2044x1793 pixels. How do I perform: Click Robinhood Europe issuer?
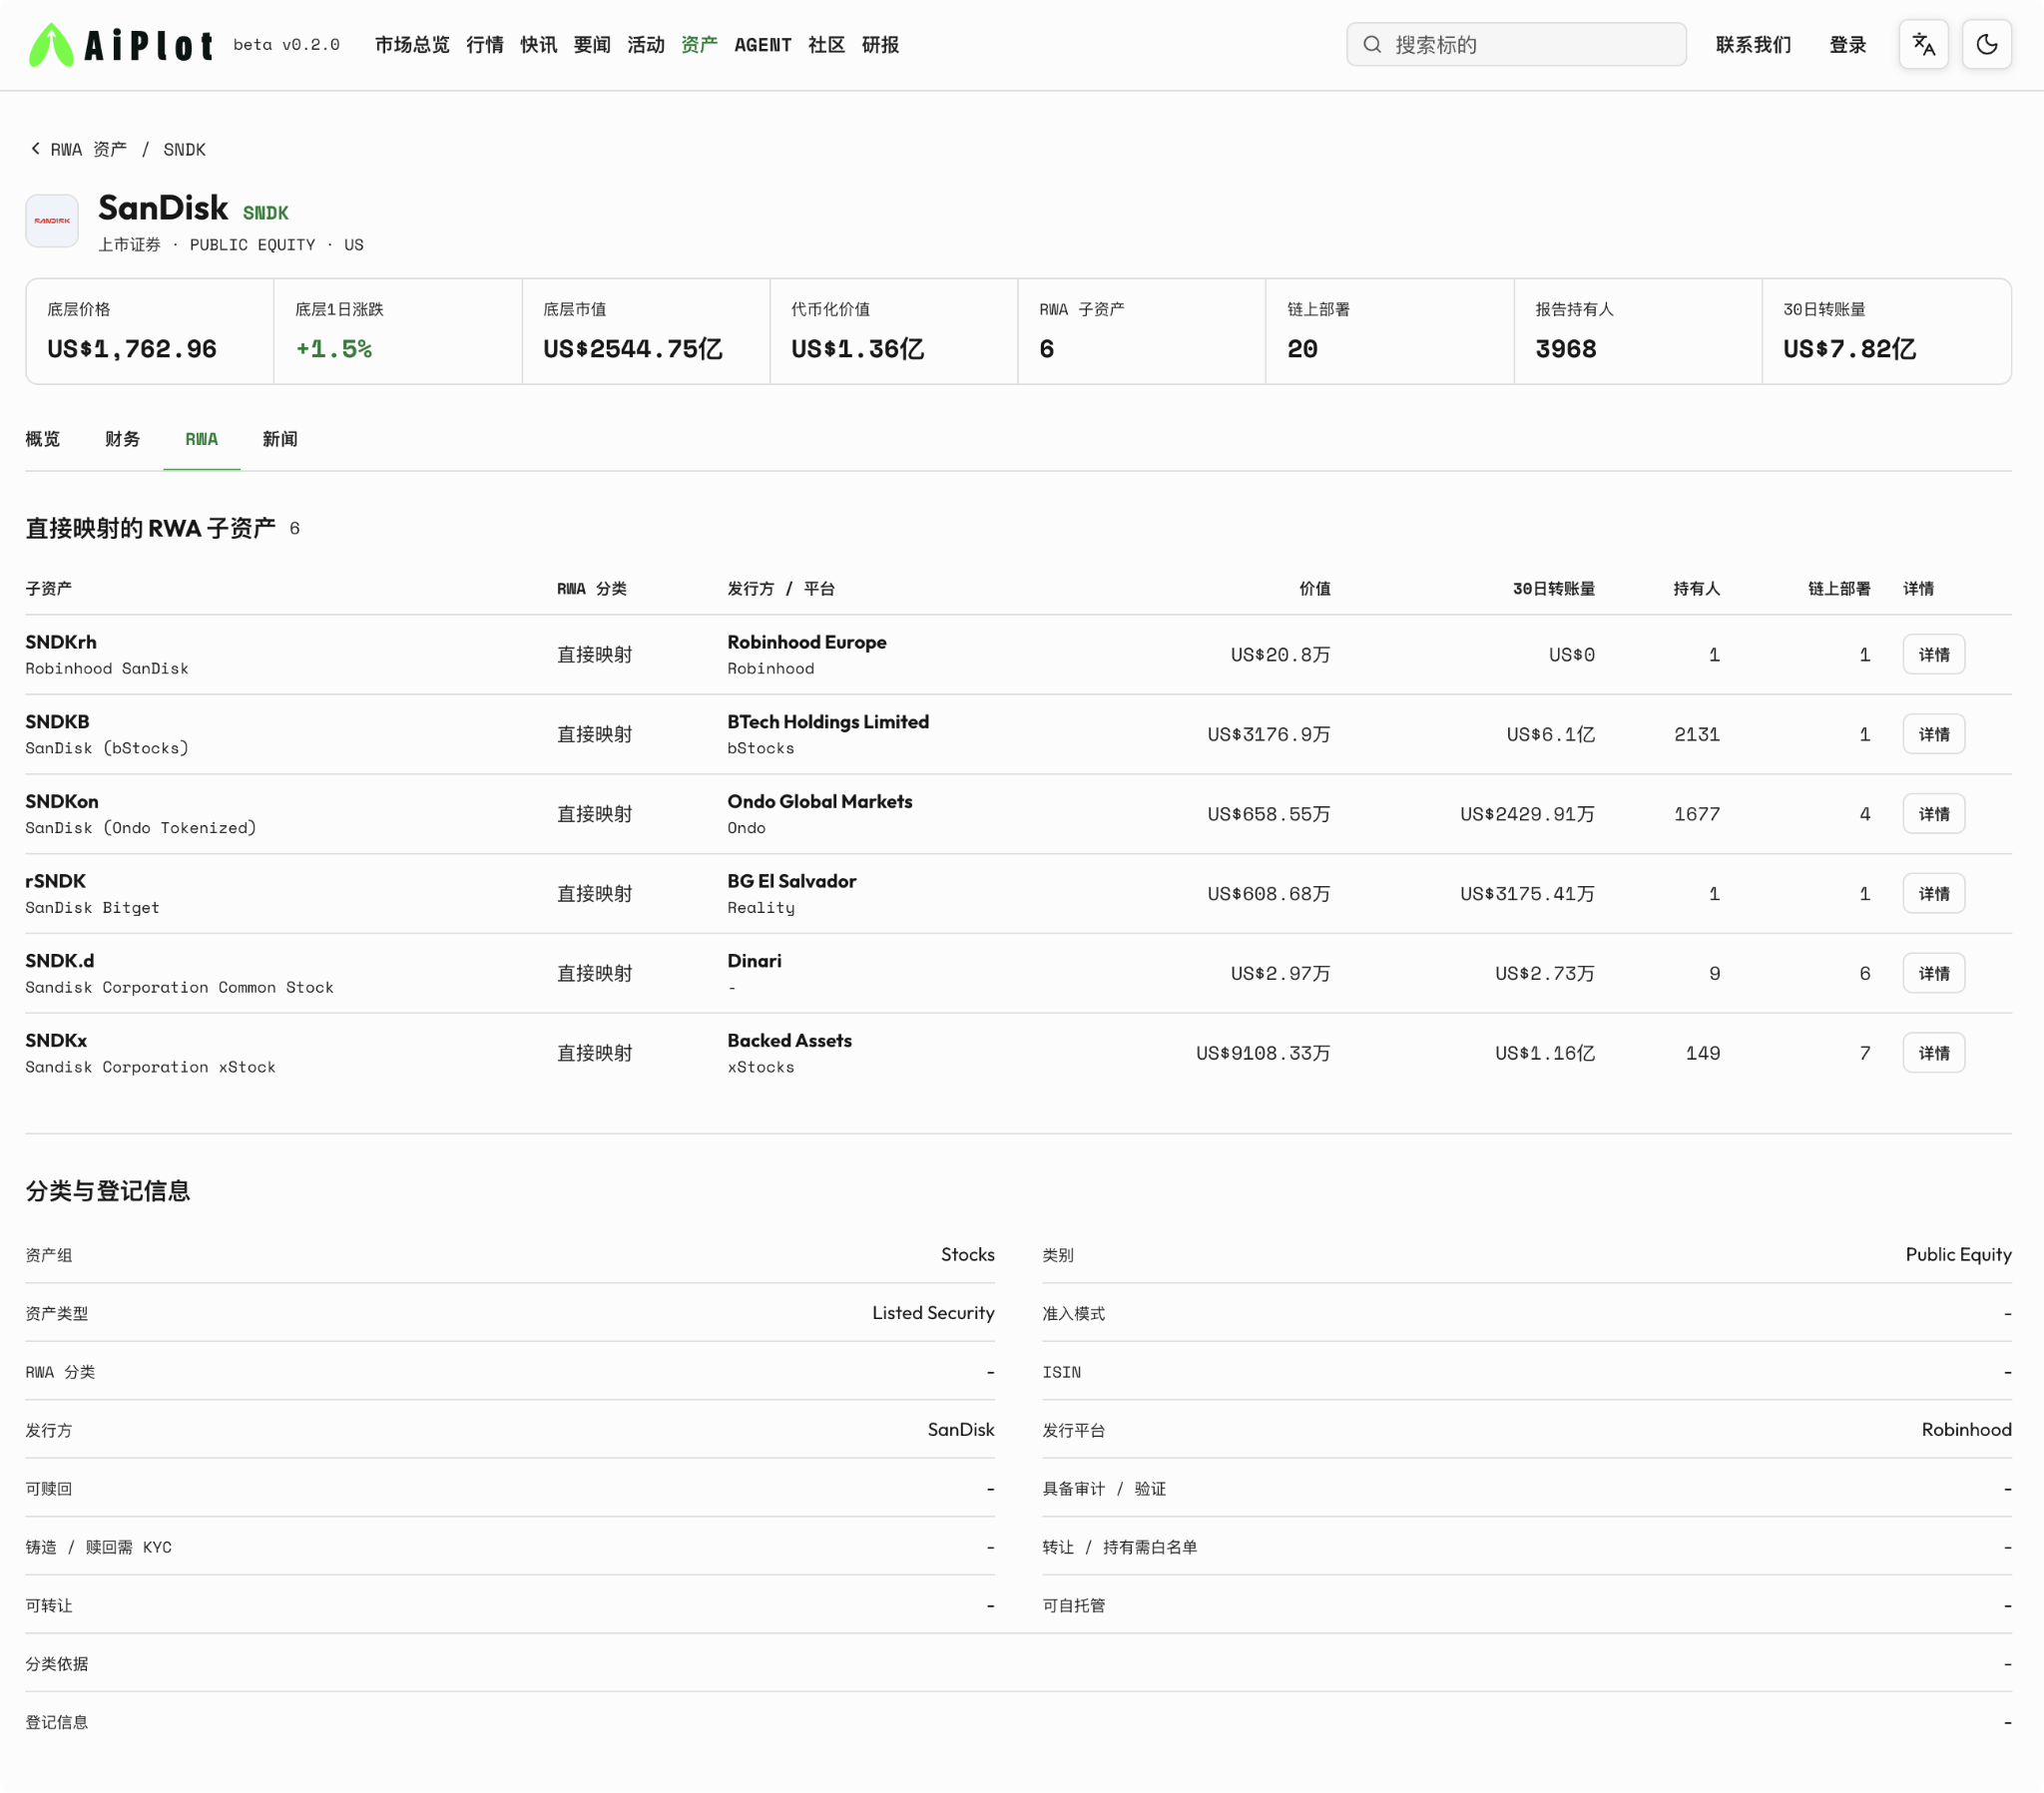pyautogui.click(x=807, y=642)
